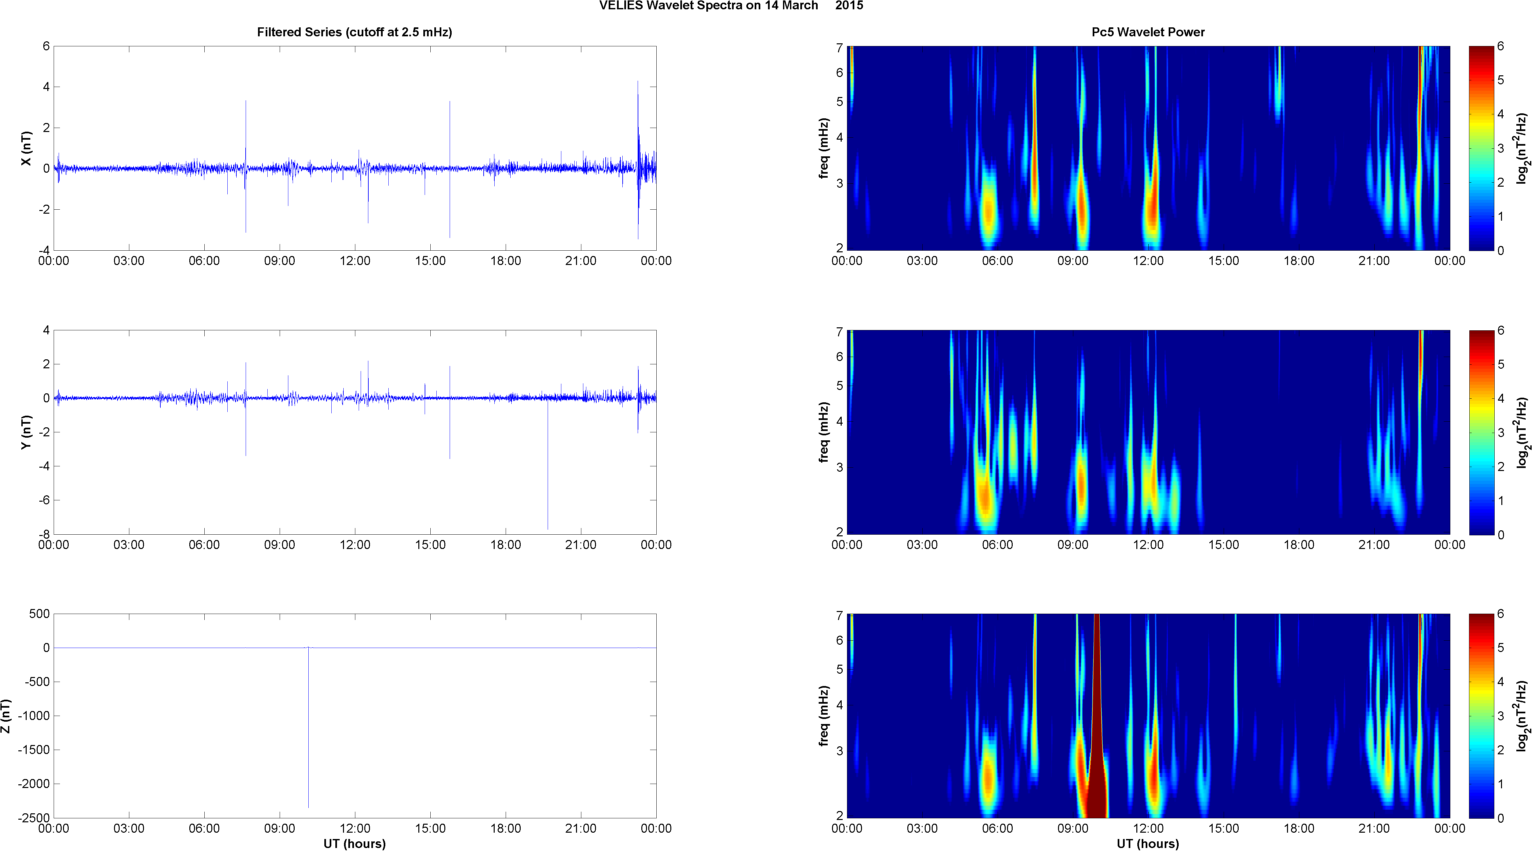This screenshot has width=1532, height=851.
Task: Click the bottom wavelet panel's colorbar
Action: tap(1481, 716)
